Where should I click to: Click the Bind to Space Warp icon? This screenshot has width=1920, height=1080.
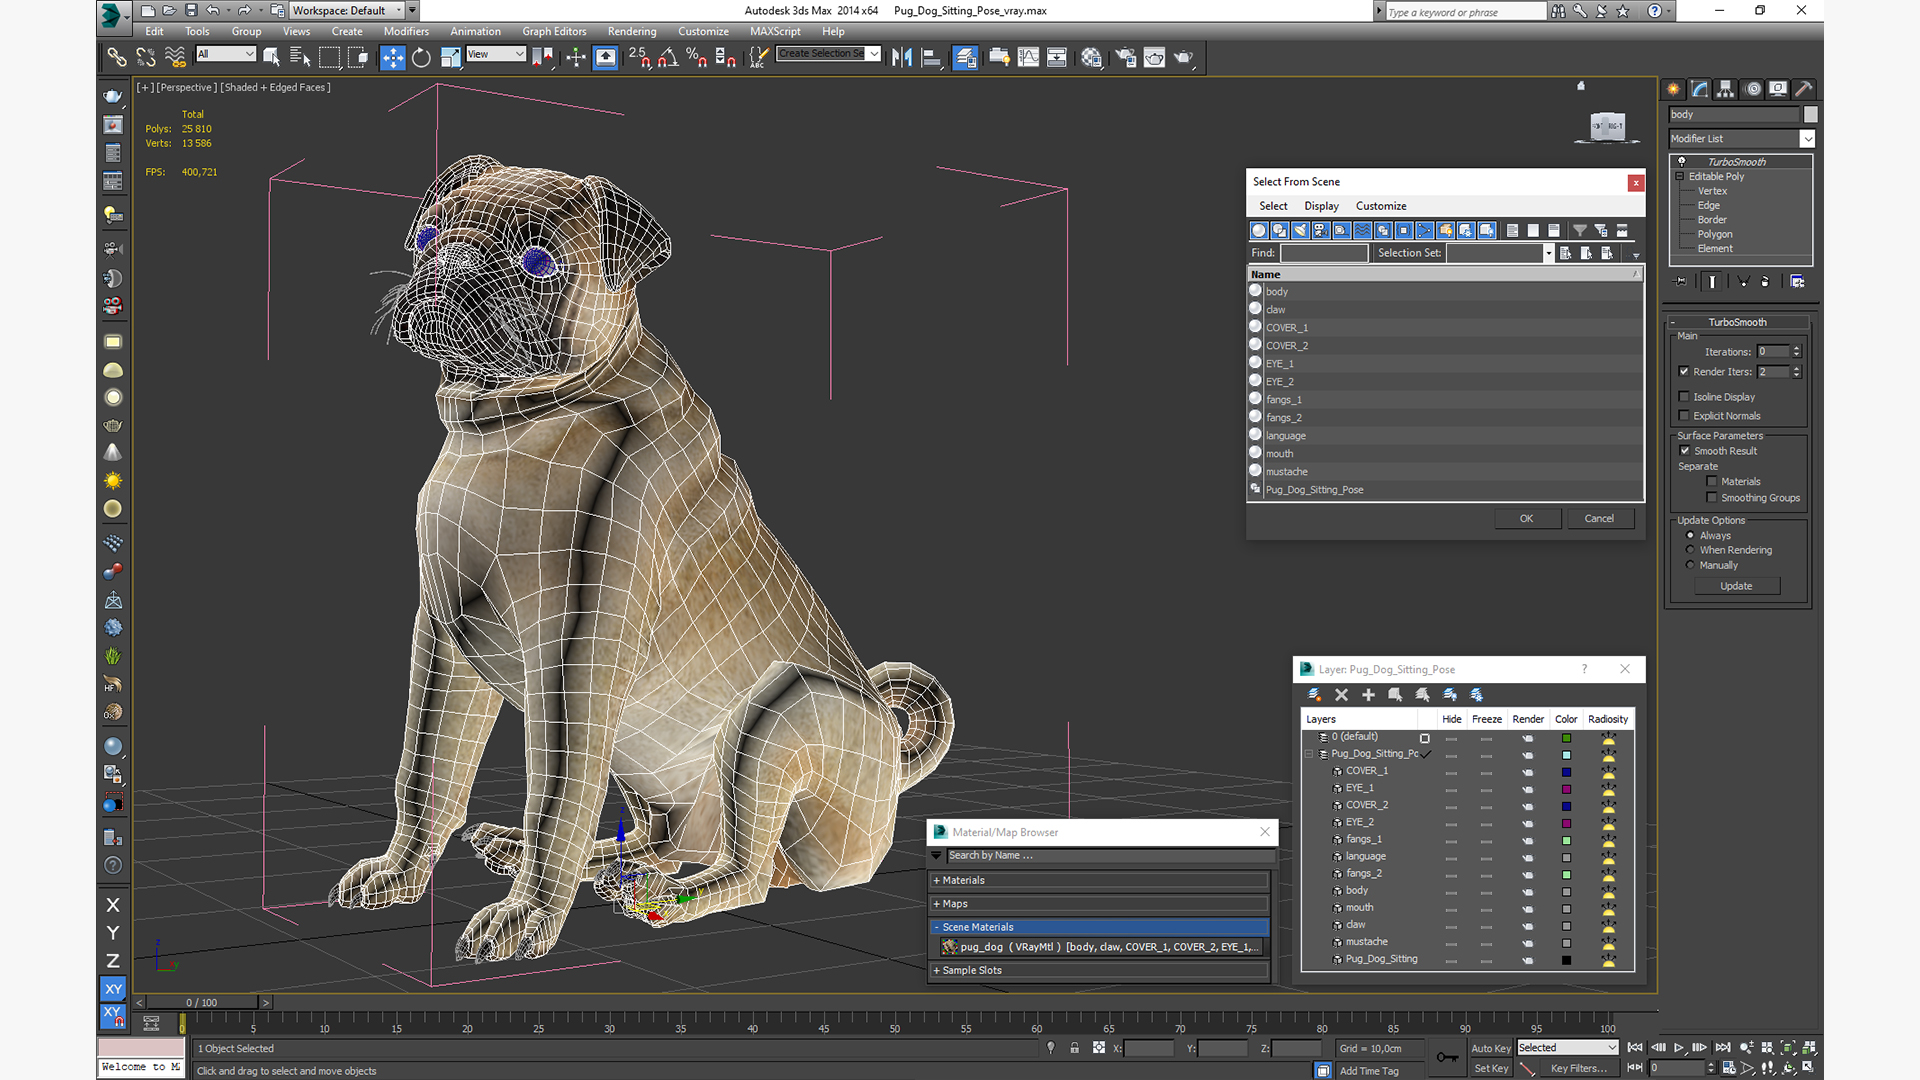(x=175, y=58)
